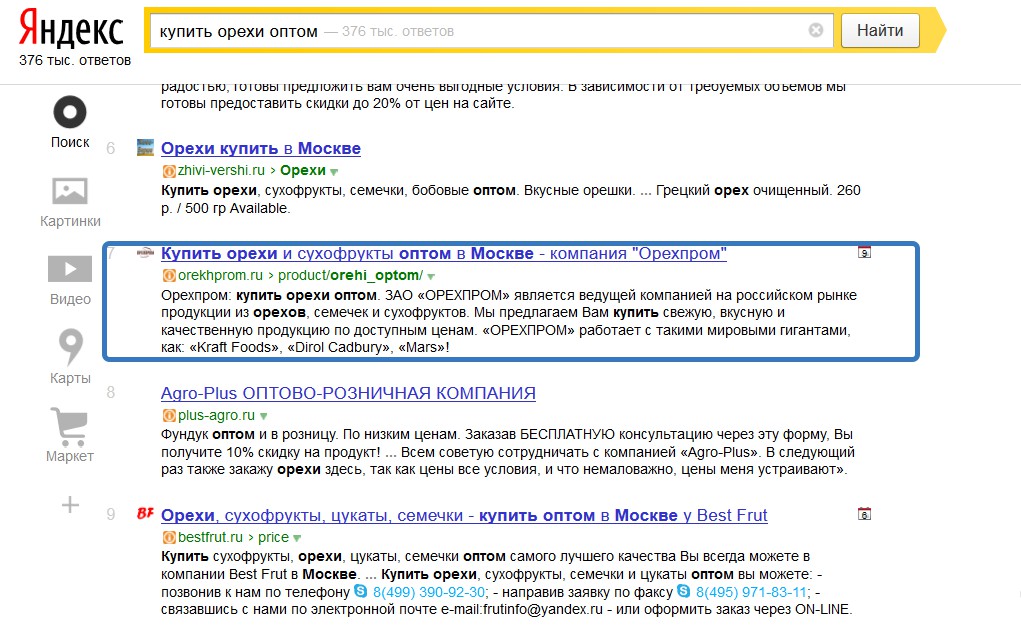Click green Орехи breadcrumb under zhivi-vershi

pos(303,171)
